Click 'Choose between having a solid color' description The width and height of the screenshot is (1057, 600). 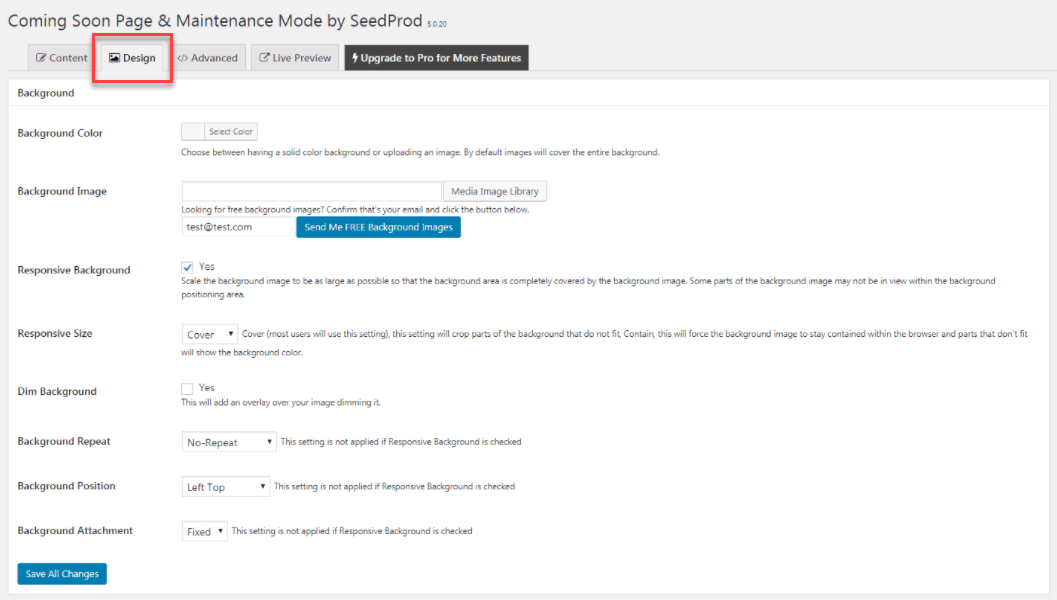[x=420, y=152]
